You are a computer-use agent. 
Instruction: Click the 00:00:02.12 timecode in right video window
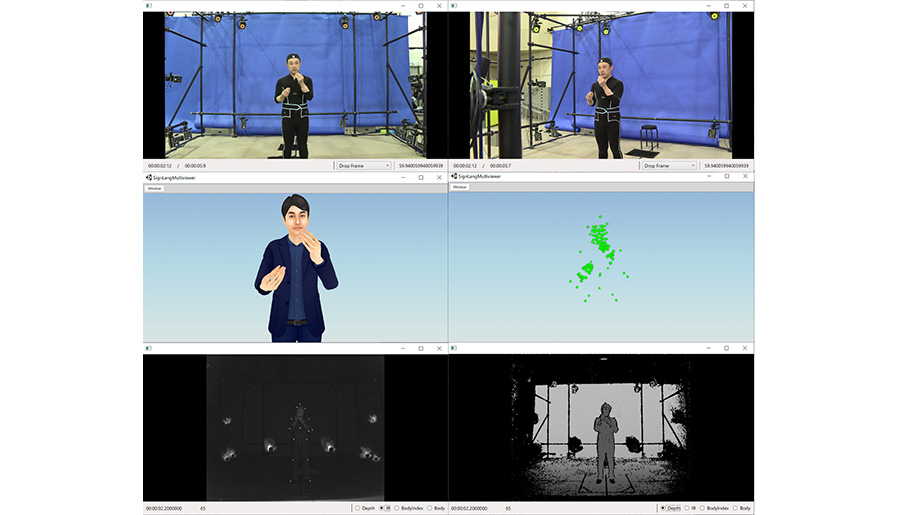pos(465,165)
